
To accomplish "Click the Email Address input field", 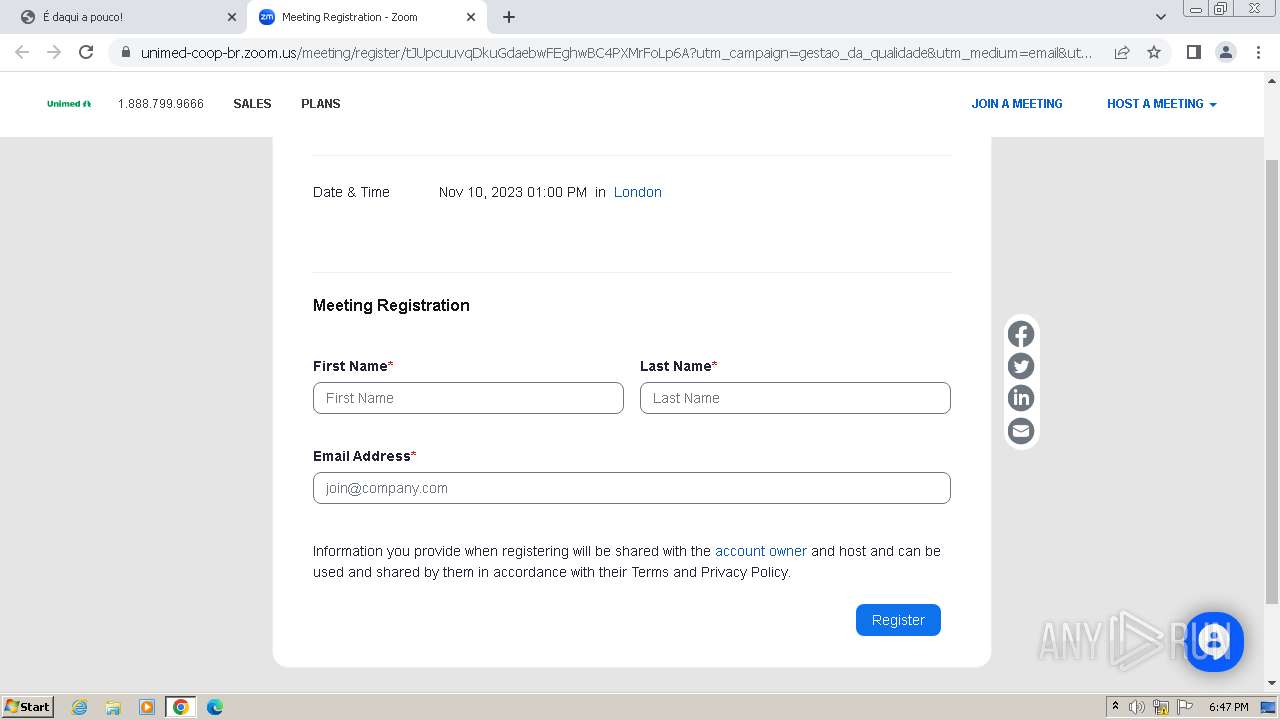I will pyautogui.click(x=632, y=488).
